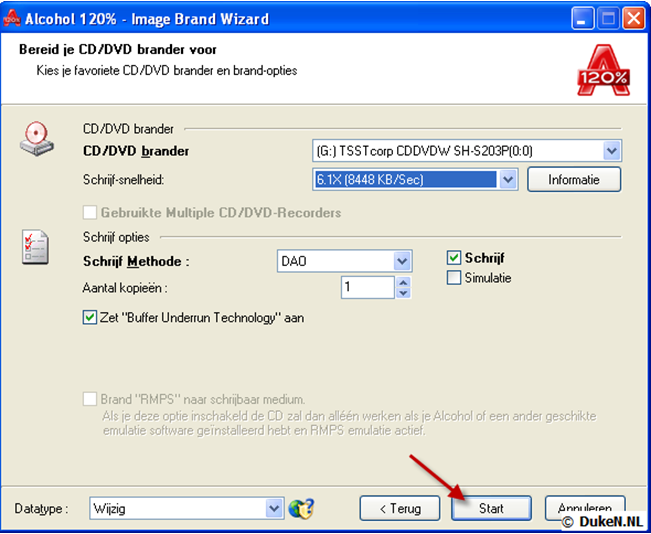This screenshot has width=651, height=534.
Task: Minimize the Image Brand Wizard window
Action: [582, 19]
